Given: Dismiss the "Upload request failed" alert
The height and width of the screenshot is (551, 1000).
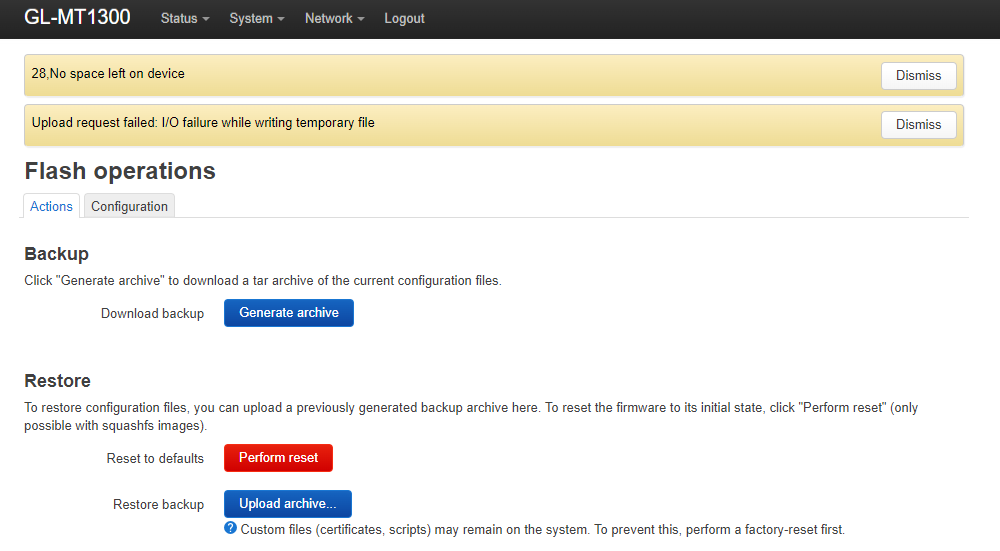Looking at the screenshot, I should (x=918, y=125).
